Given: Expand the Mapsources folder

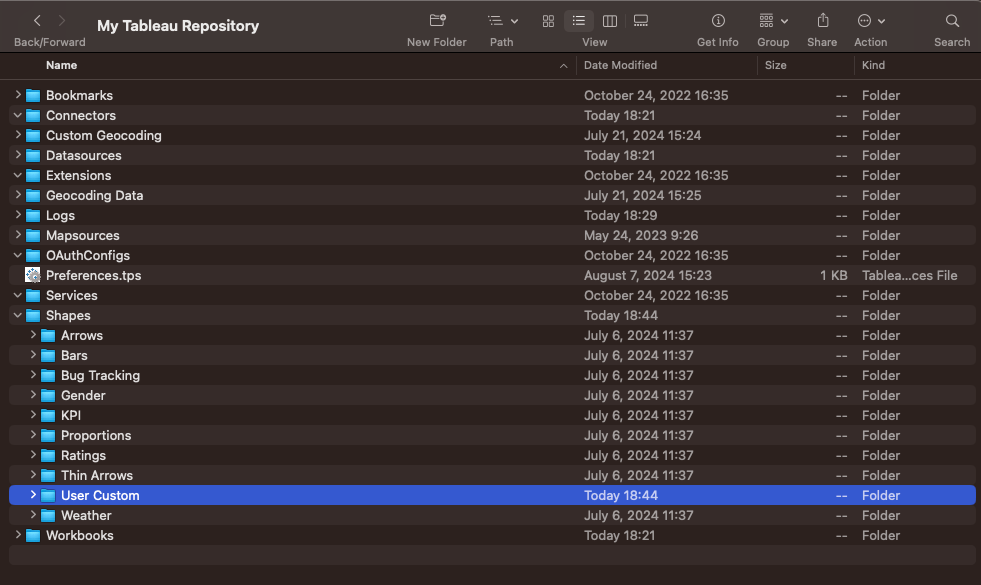Looking at the screenshot, I should pyautogui.click(x=18, y=235).
